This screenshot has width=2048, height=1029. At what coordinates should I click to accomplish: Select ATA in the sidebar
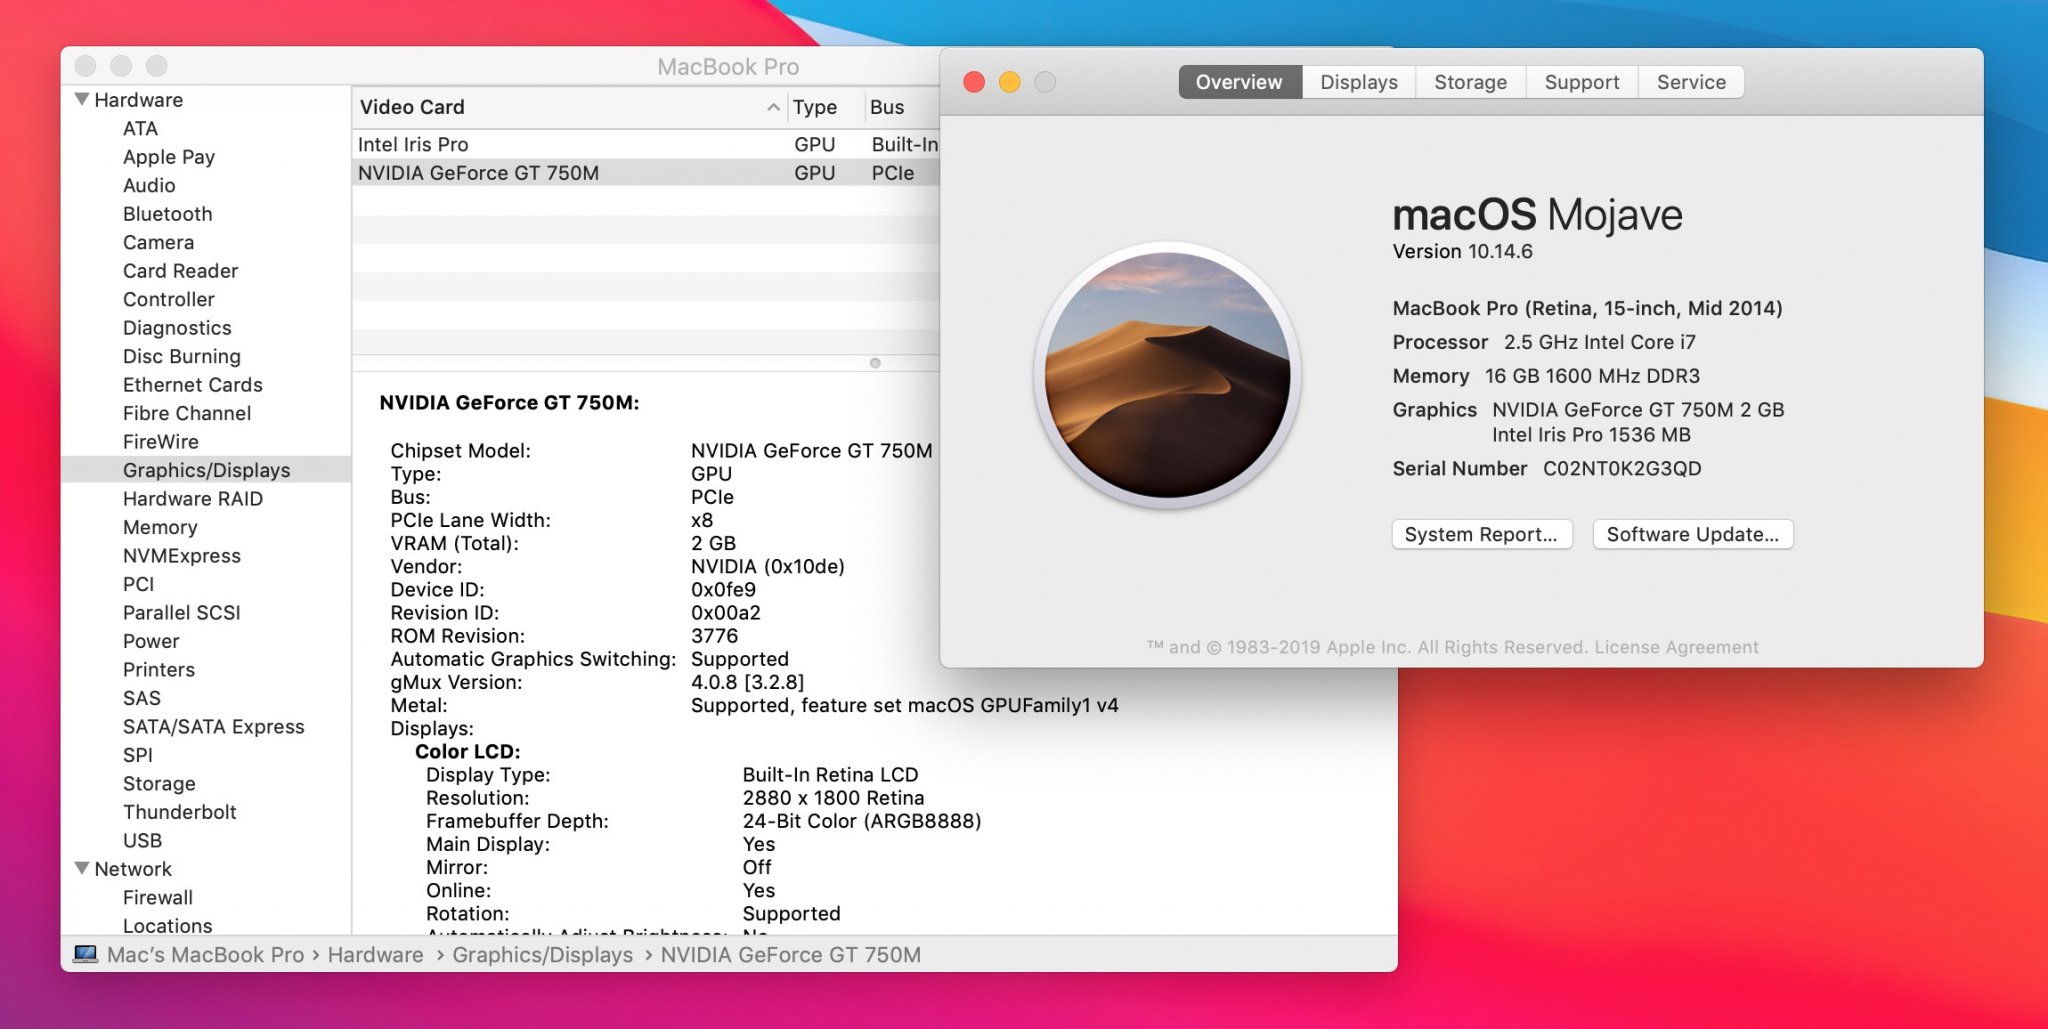[x=140, y=128]
